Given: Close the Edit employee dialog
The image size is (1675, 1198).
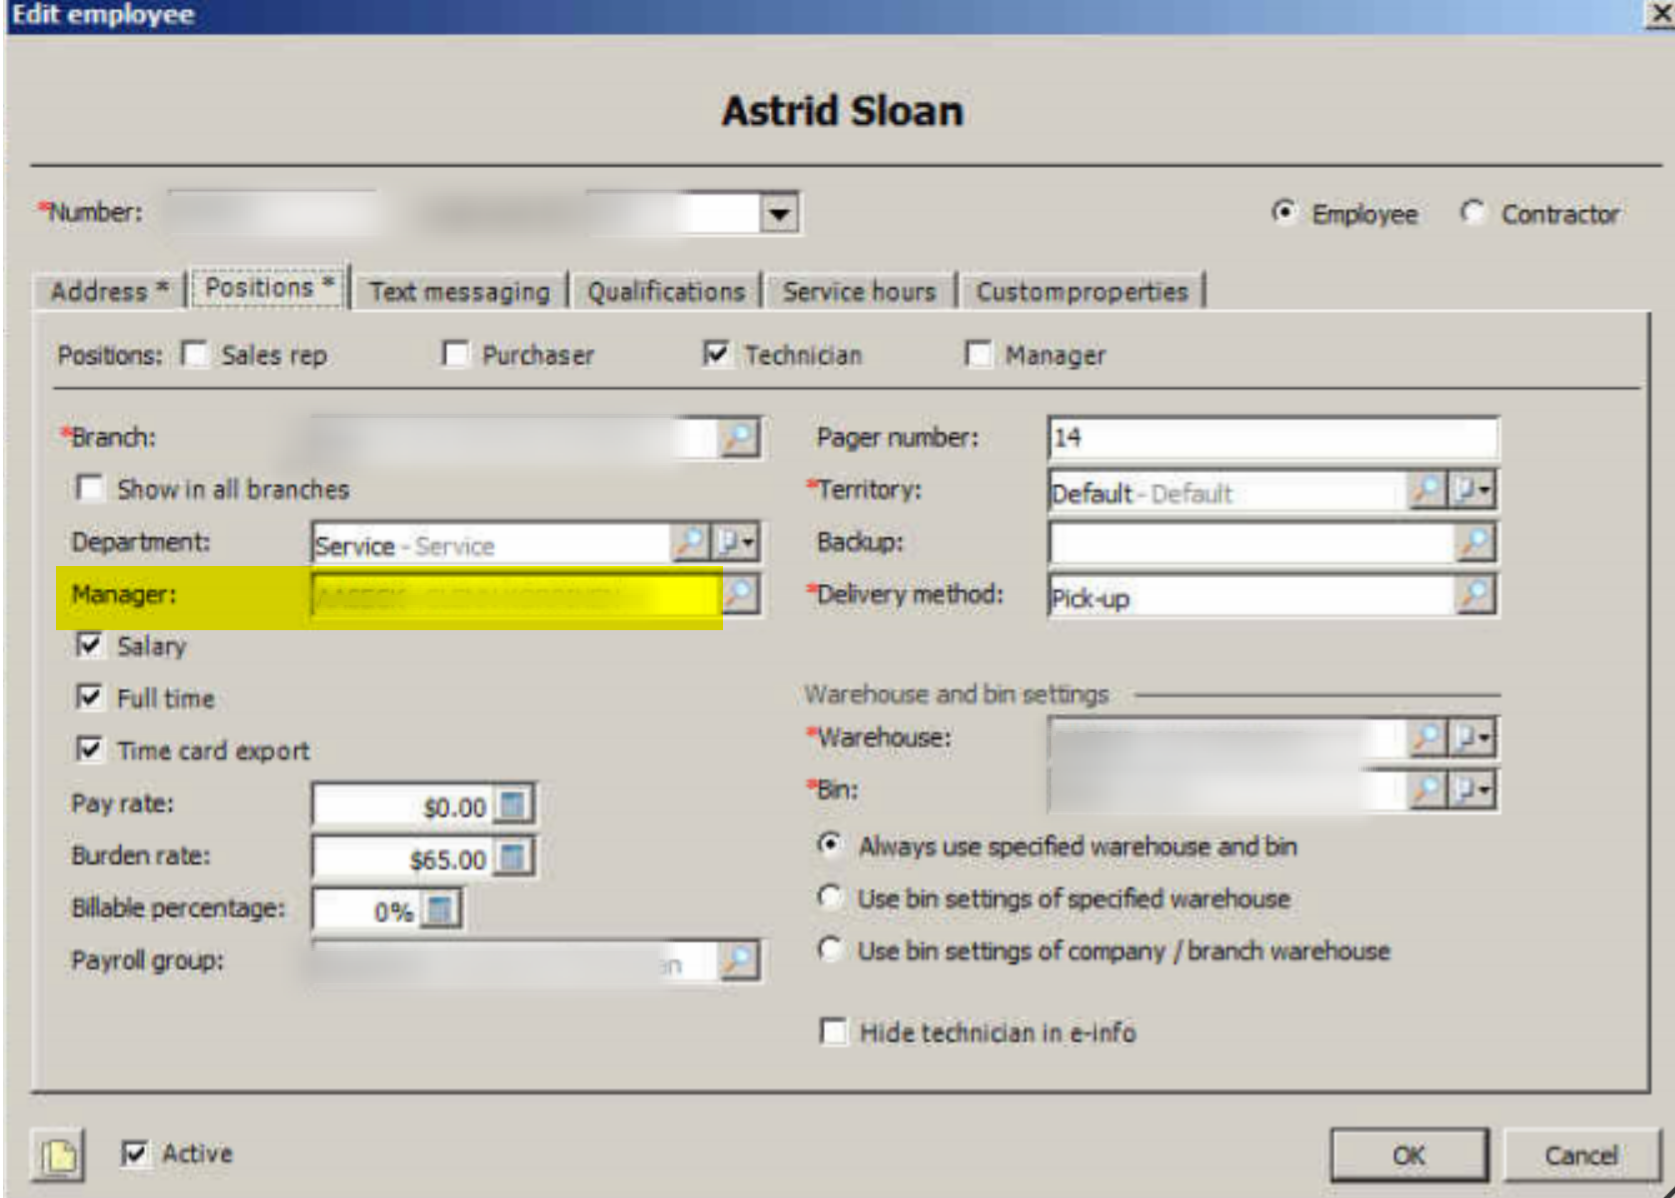Looking at the screenshot, I should tap(1660, 15).
